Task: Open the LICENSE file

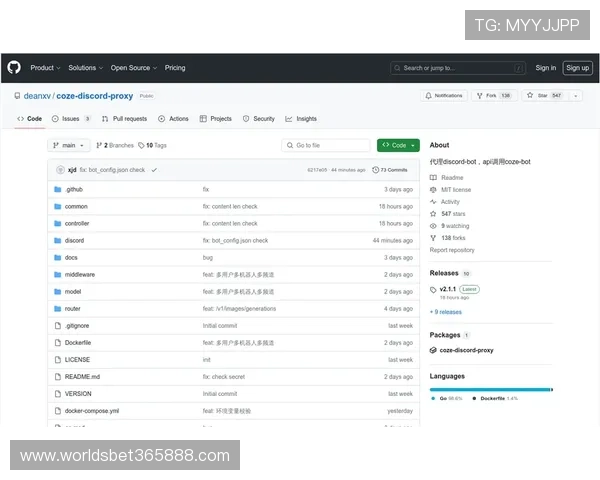Action: click(77, 360)
